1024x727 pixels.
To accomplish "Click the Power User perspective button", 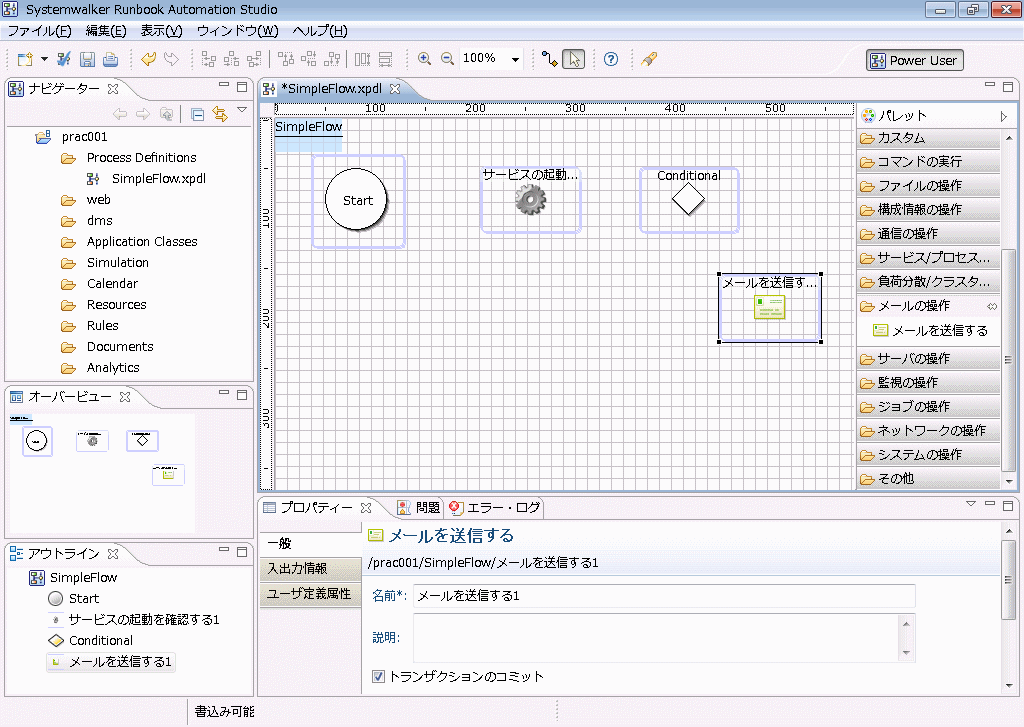I will [x=915, y=61].
